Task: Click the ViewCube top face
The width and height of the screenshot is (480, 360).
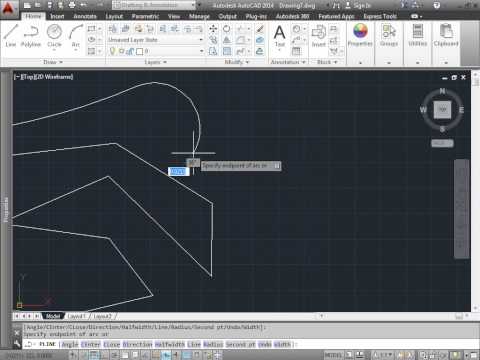Action: click(442, 109)
